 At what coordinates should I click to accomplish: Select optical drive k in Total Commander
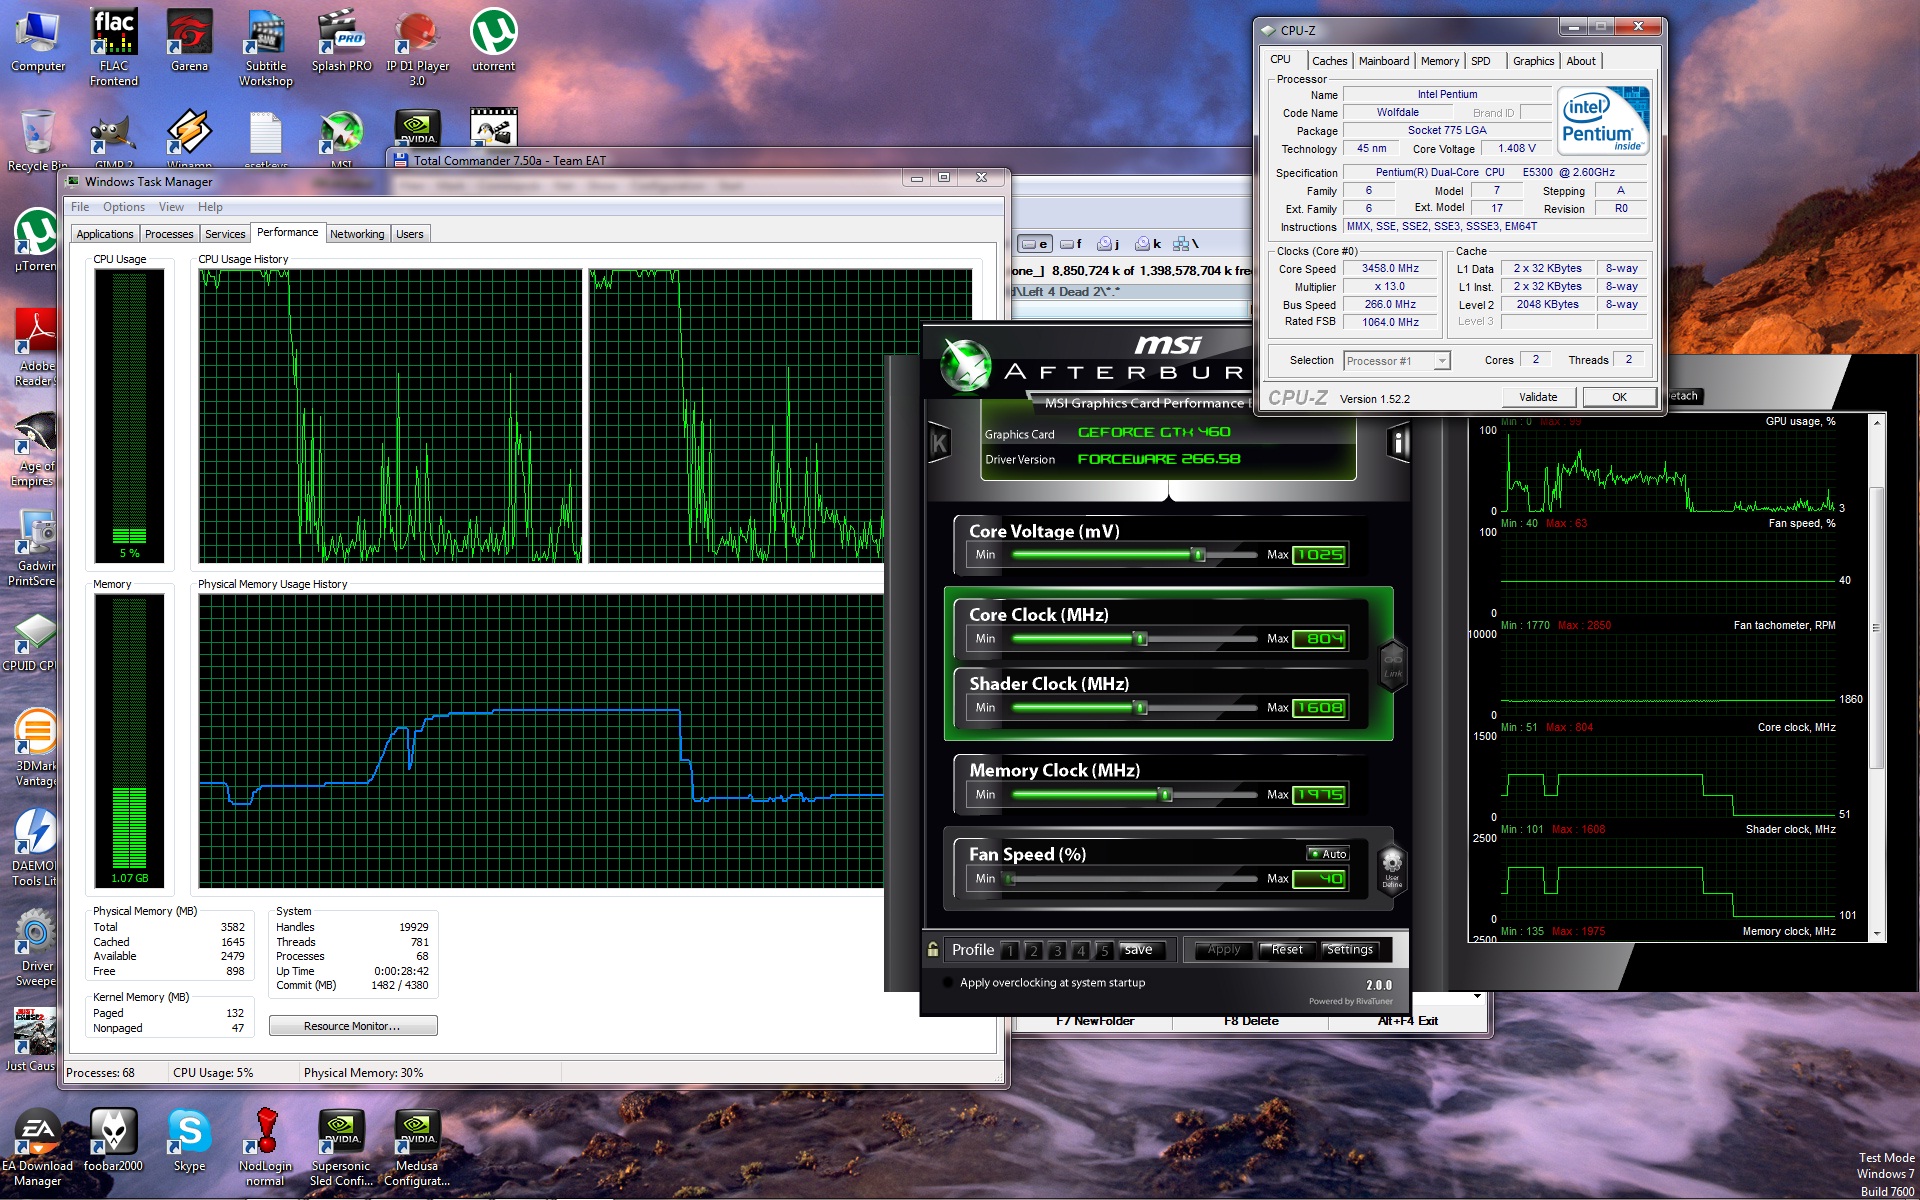point(1147,243)
